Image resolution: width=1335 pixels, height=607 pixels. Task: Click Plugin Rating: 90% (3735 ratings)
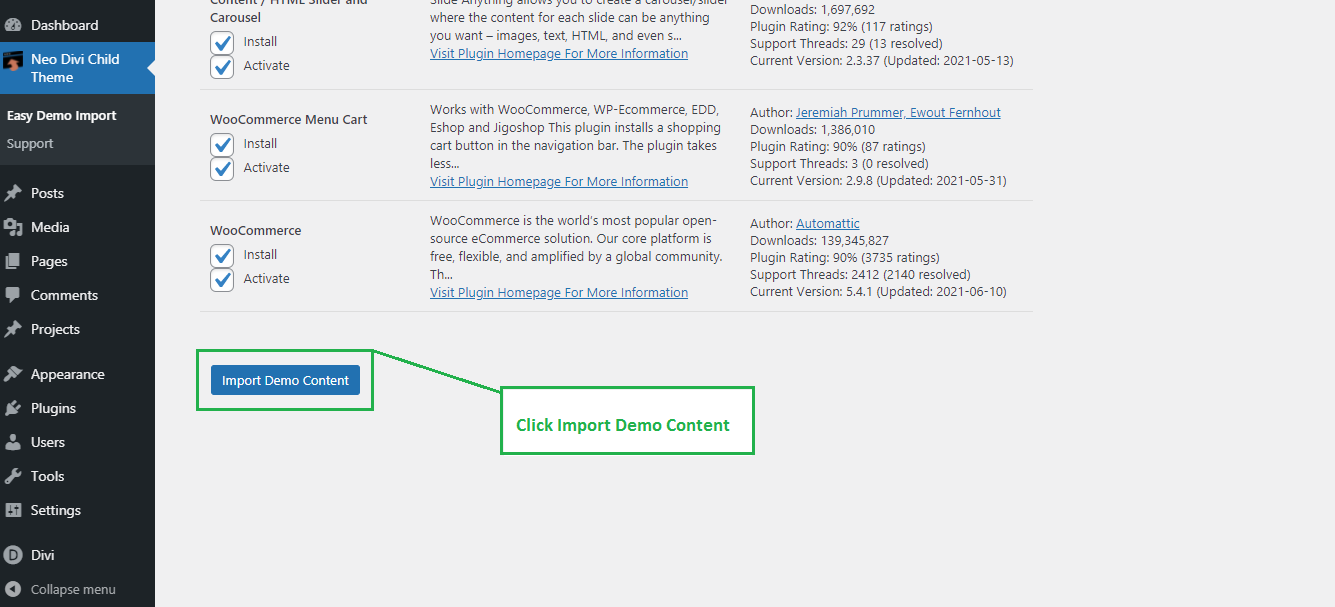pos(845,258)
